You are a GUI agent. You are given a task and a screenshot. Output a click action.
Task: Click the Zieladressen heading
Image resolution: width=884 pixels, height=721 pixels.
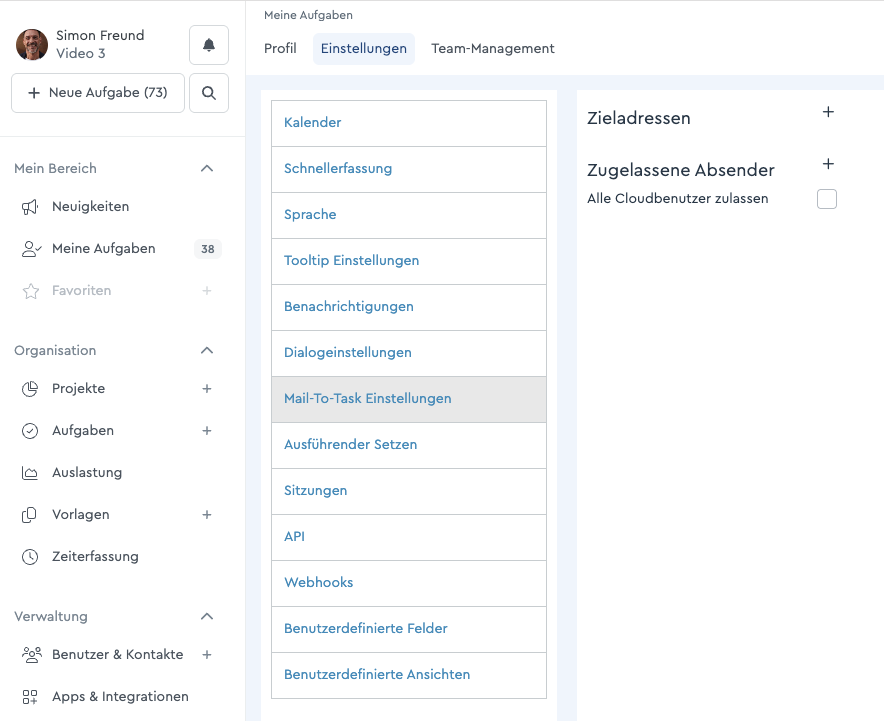(639, 118)
